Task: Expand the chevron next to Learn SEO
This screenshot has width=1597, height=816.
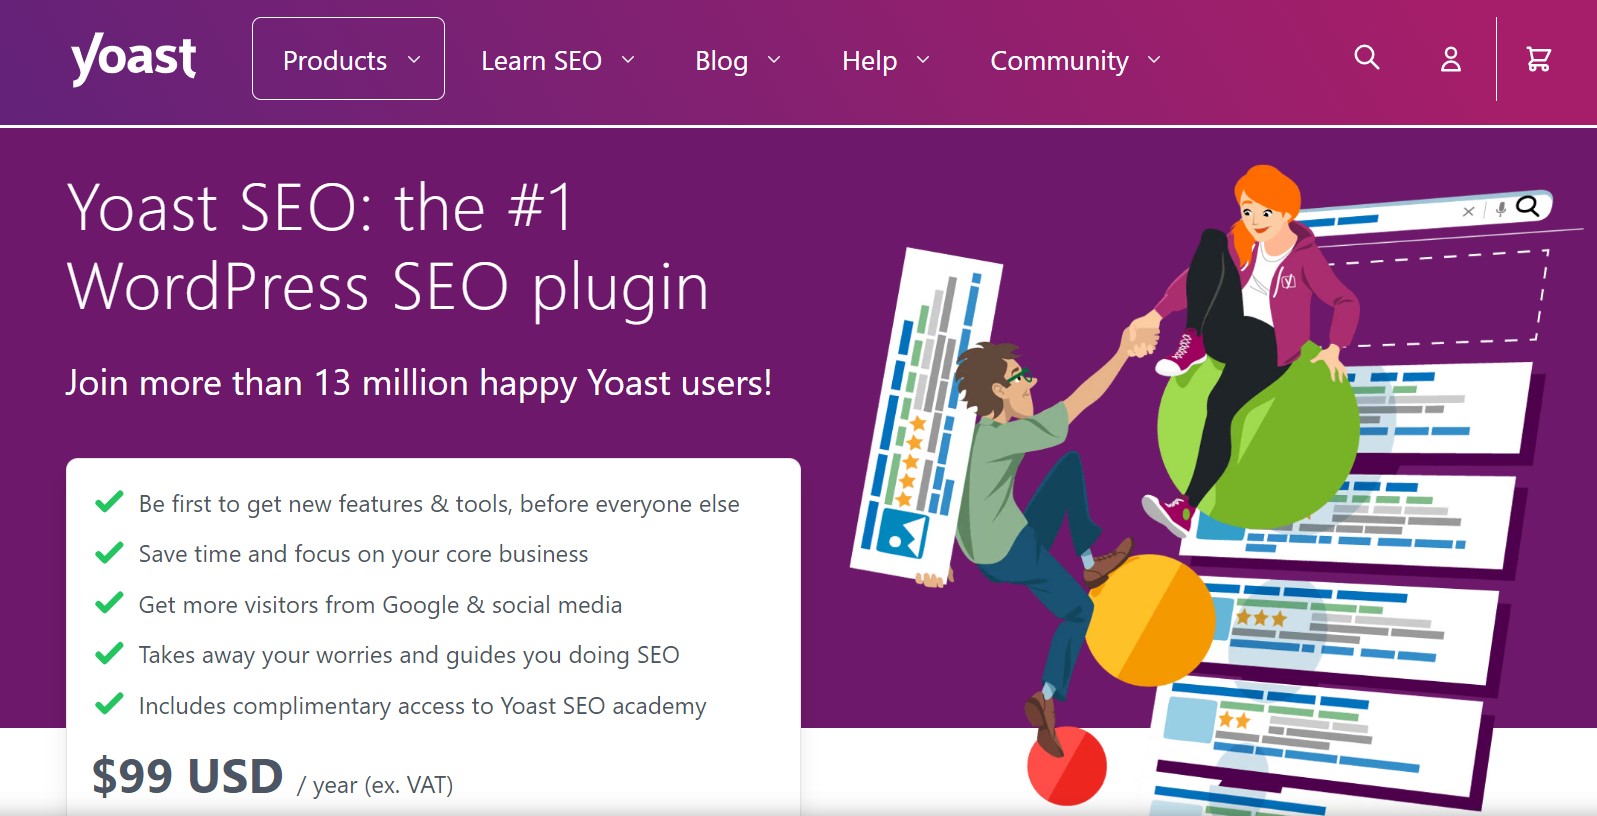Action: coord(628,60)
